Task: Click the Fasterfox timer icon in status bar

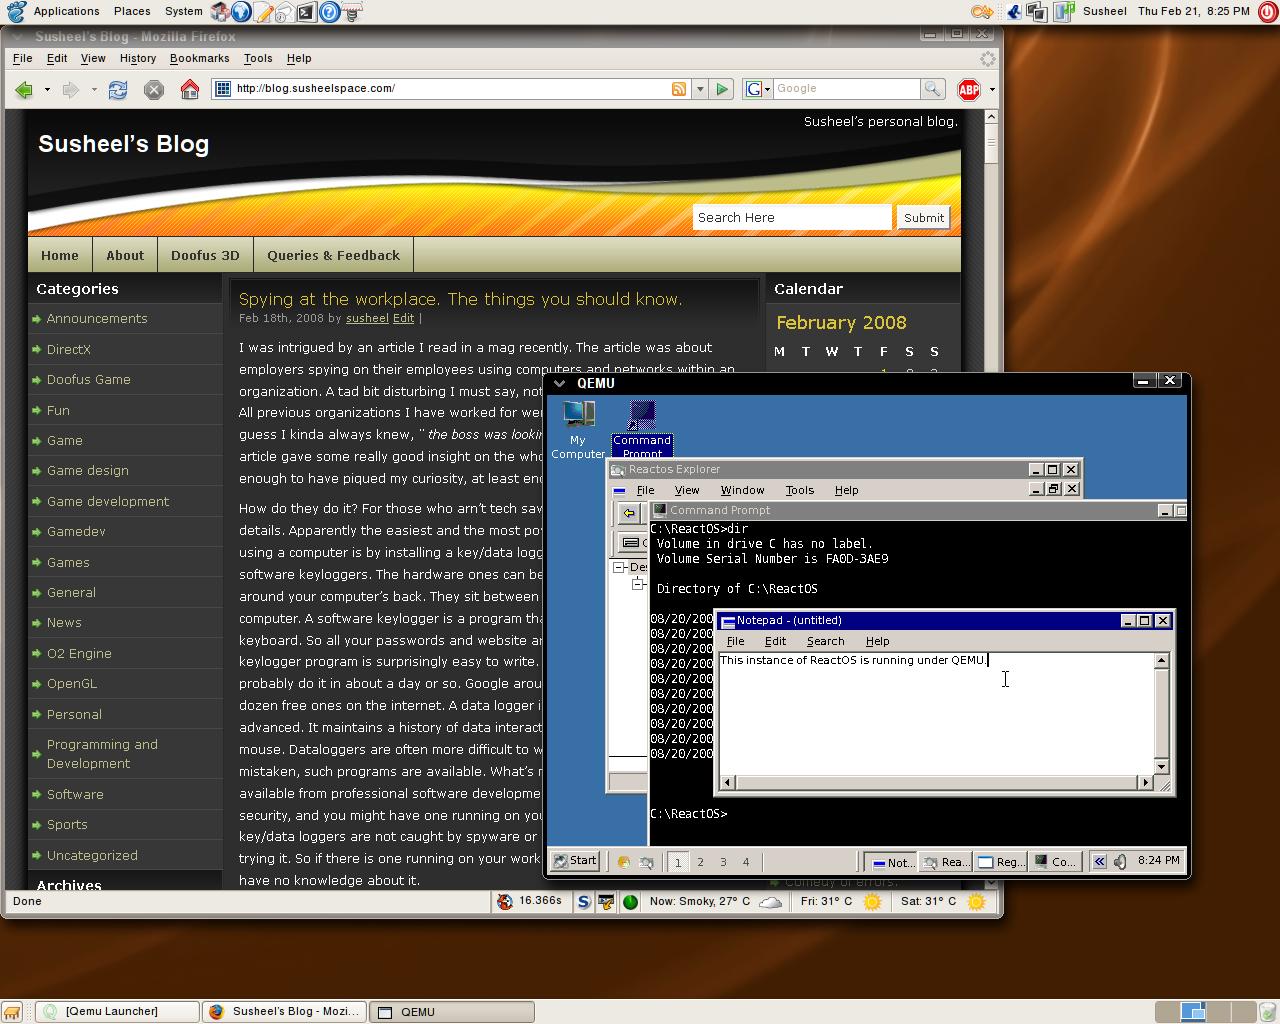Action: pos(505,902)
